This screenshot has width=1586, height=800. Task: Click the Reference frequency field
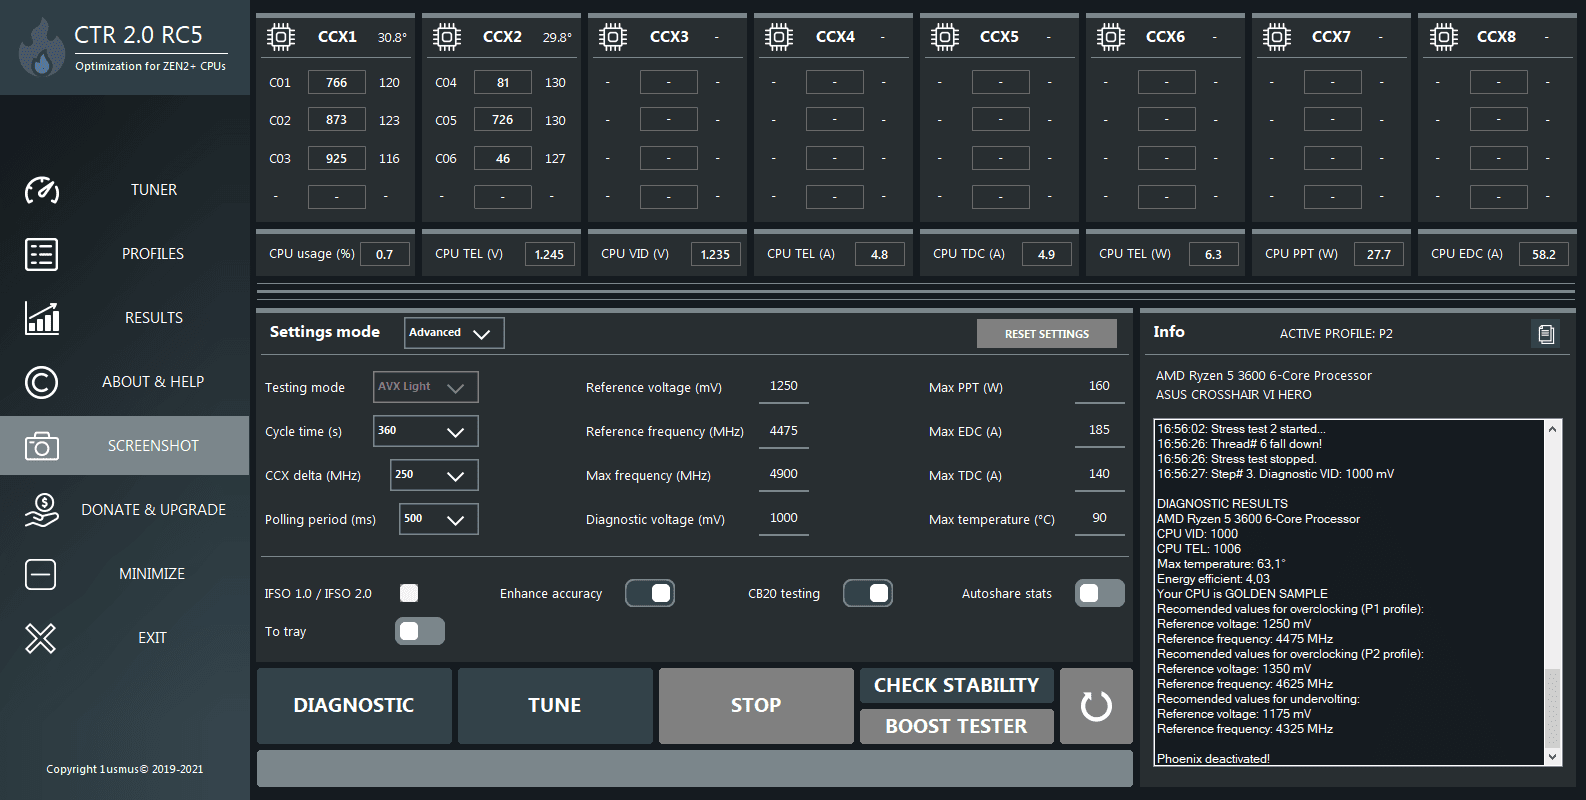point(784,431)
